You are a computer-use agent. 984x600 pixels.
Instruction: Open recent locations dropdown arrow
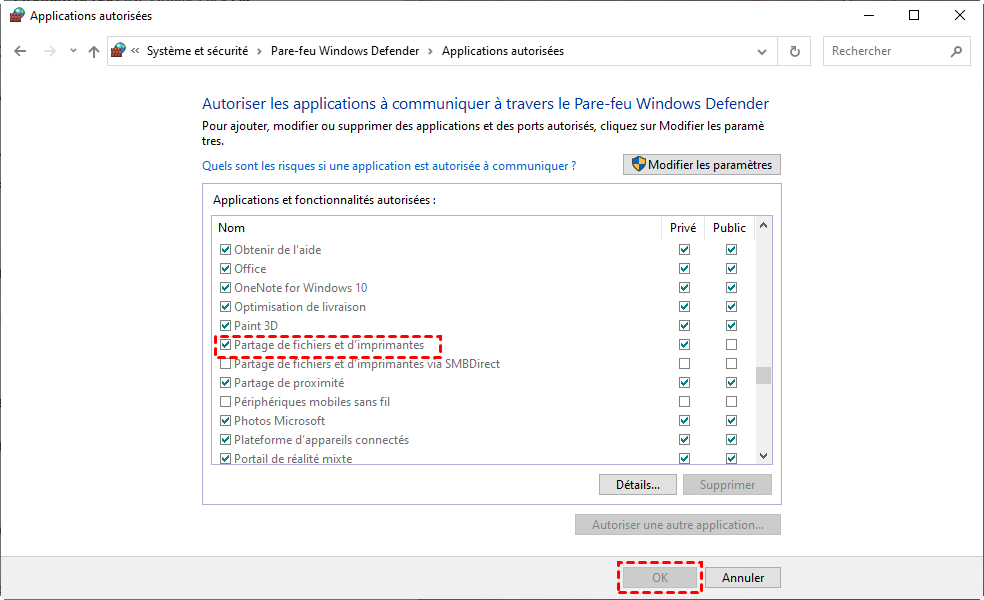coord(73,51)
